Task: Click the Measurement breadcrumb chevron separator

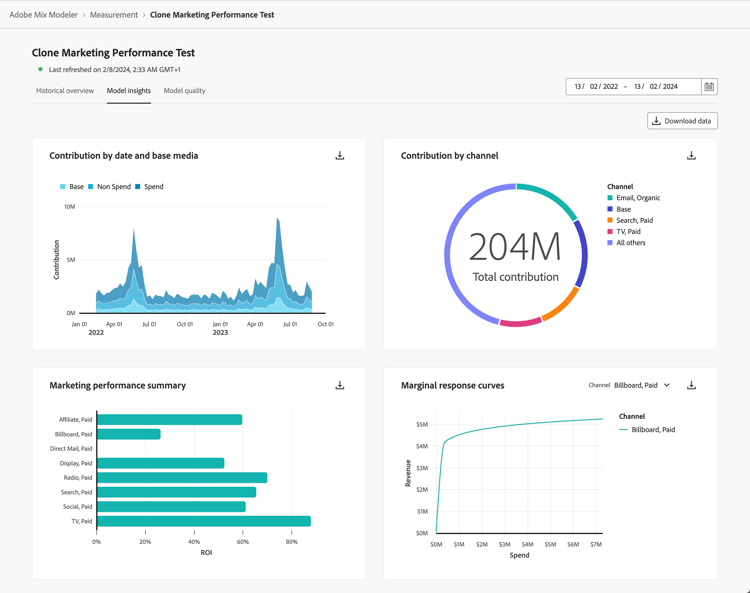Action: (144, 15)
